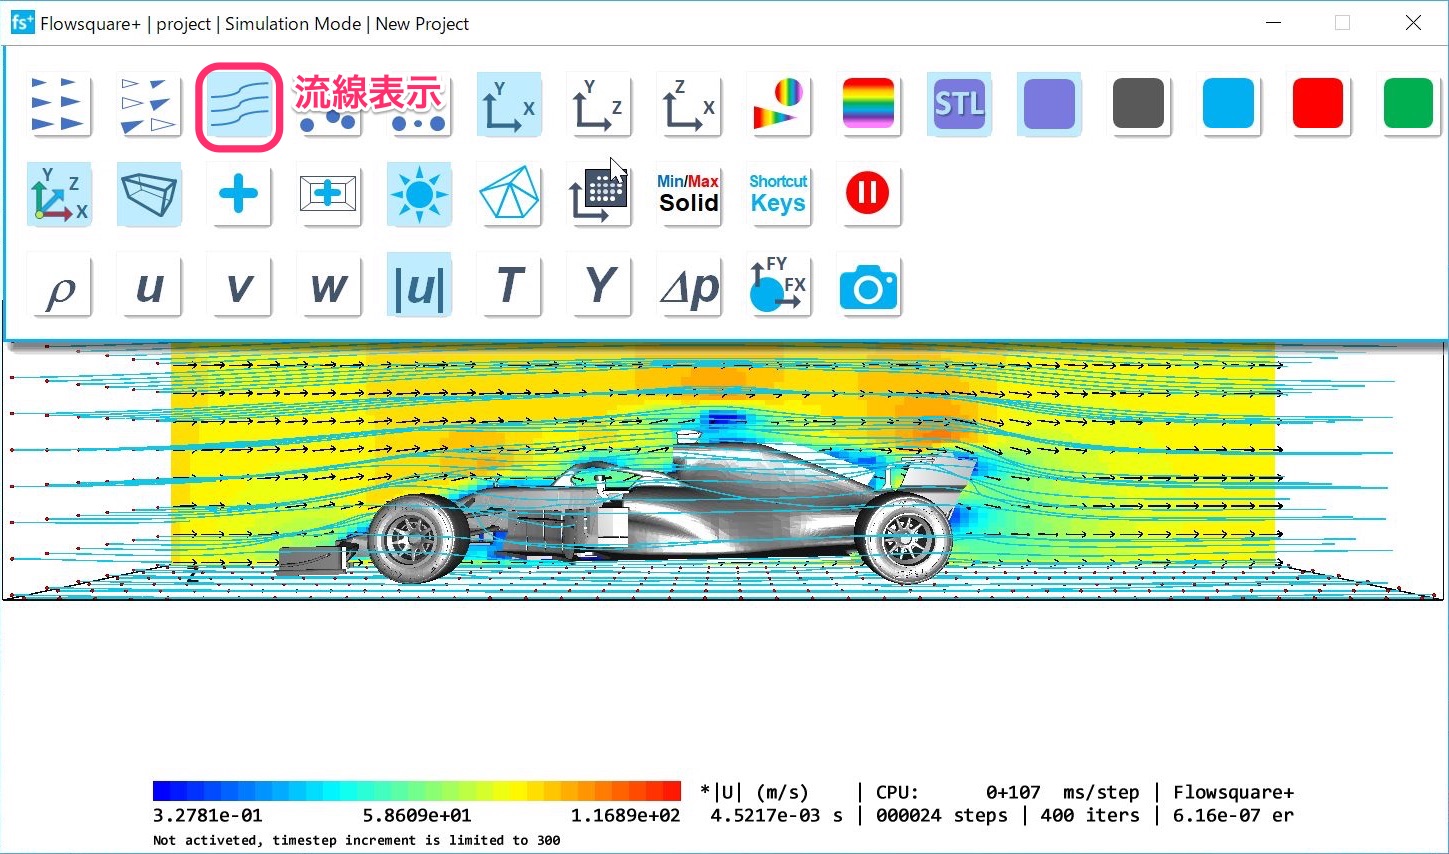Click the Flowsquare+ status bar label
This screenshot has height=854, width=1449.
click(1233, 792)
